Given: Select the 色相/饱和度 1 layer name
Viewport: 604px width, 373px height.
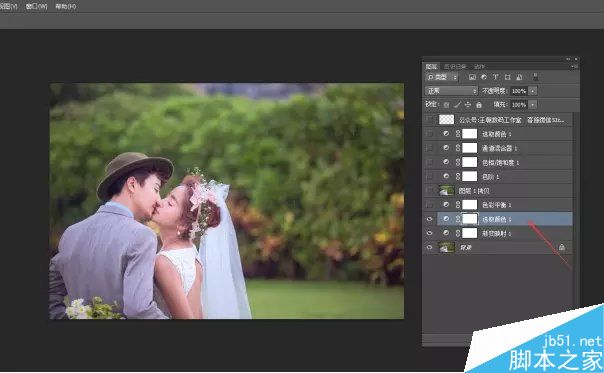Looking at the screenshot, I should point(500,163).
